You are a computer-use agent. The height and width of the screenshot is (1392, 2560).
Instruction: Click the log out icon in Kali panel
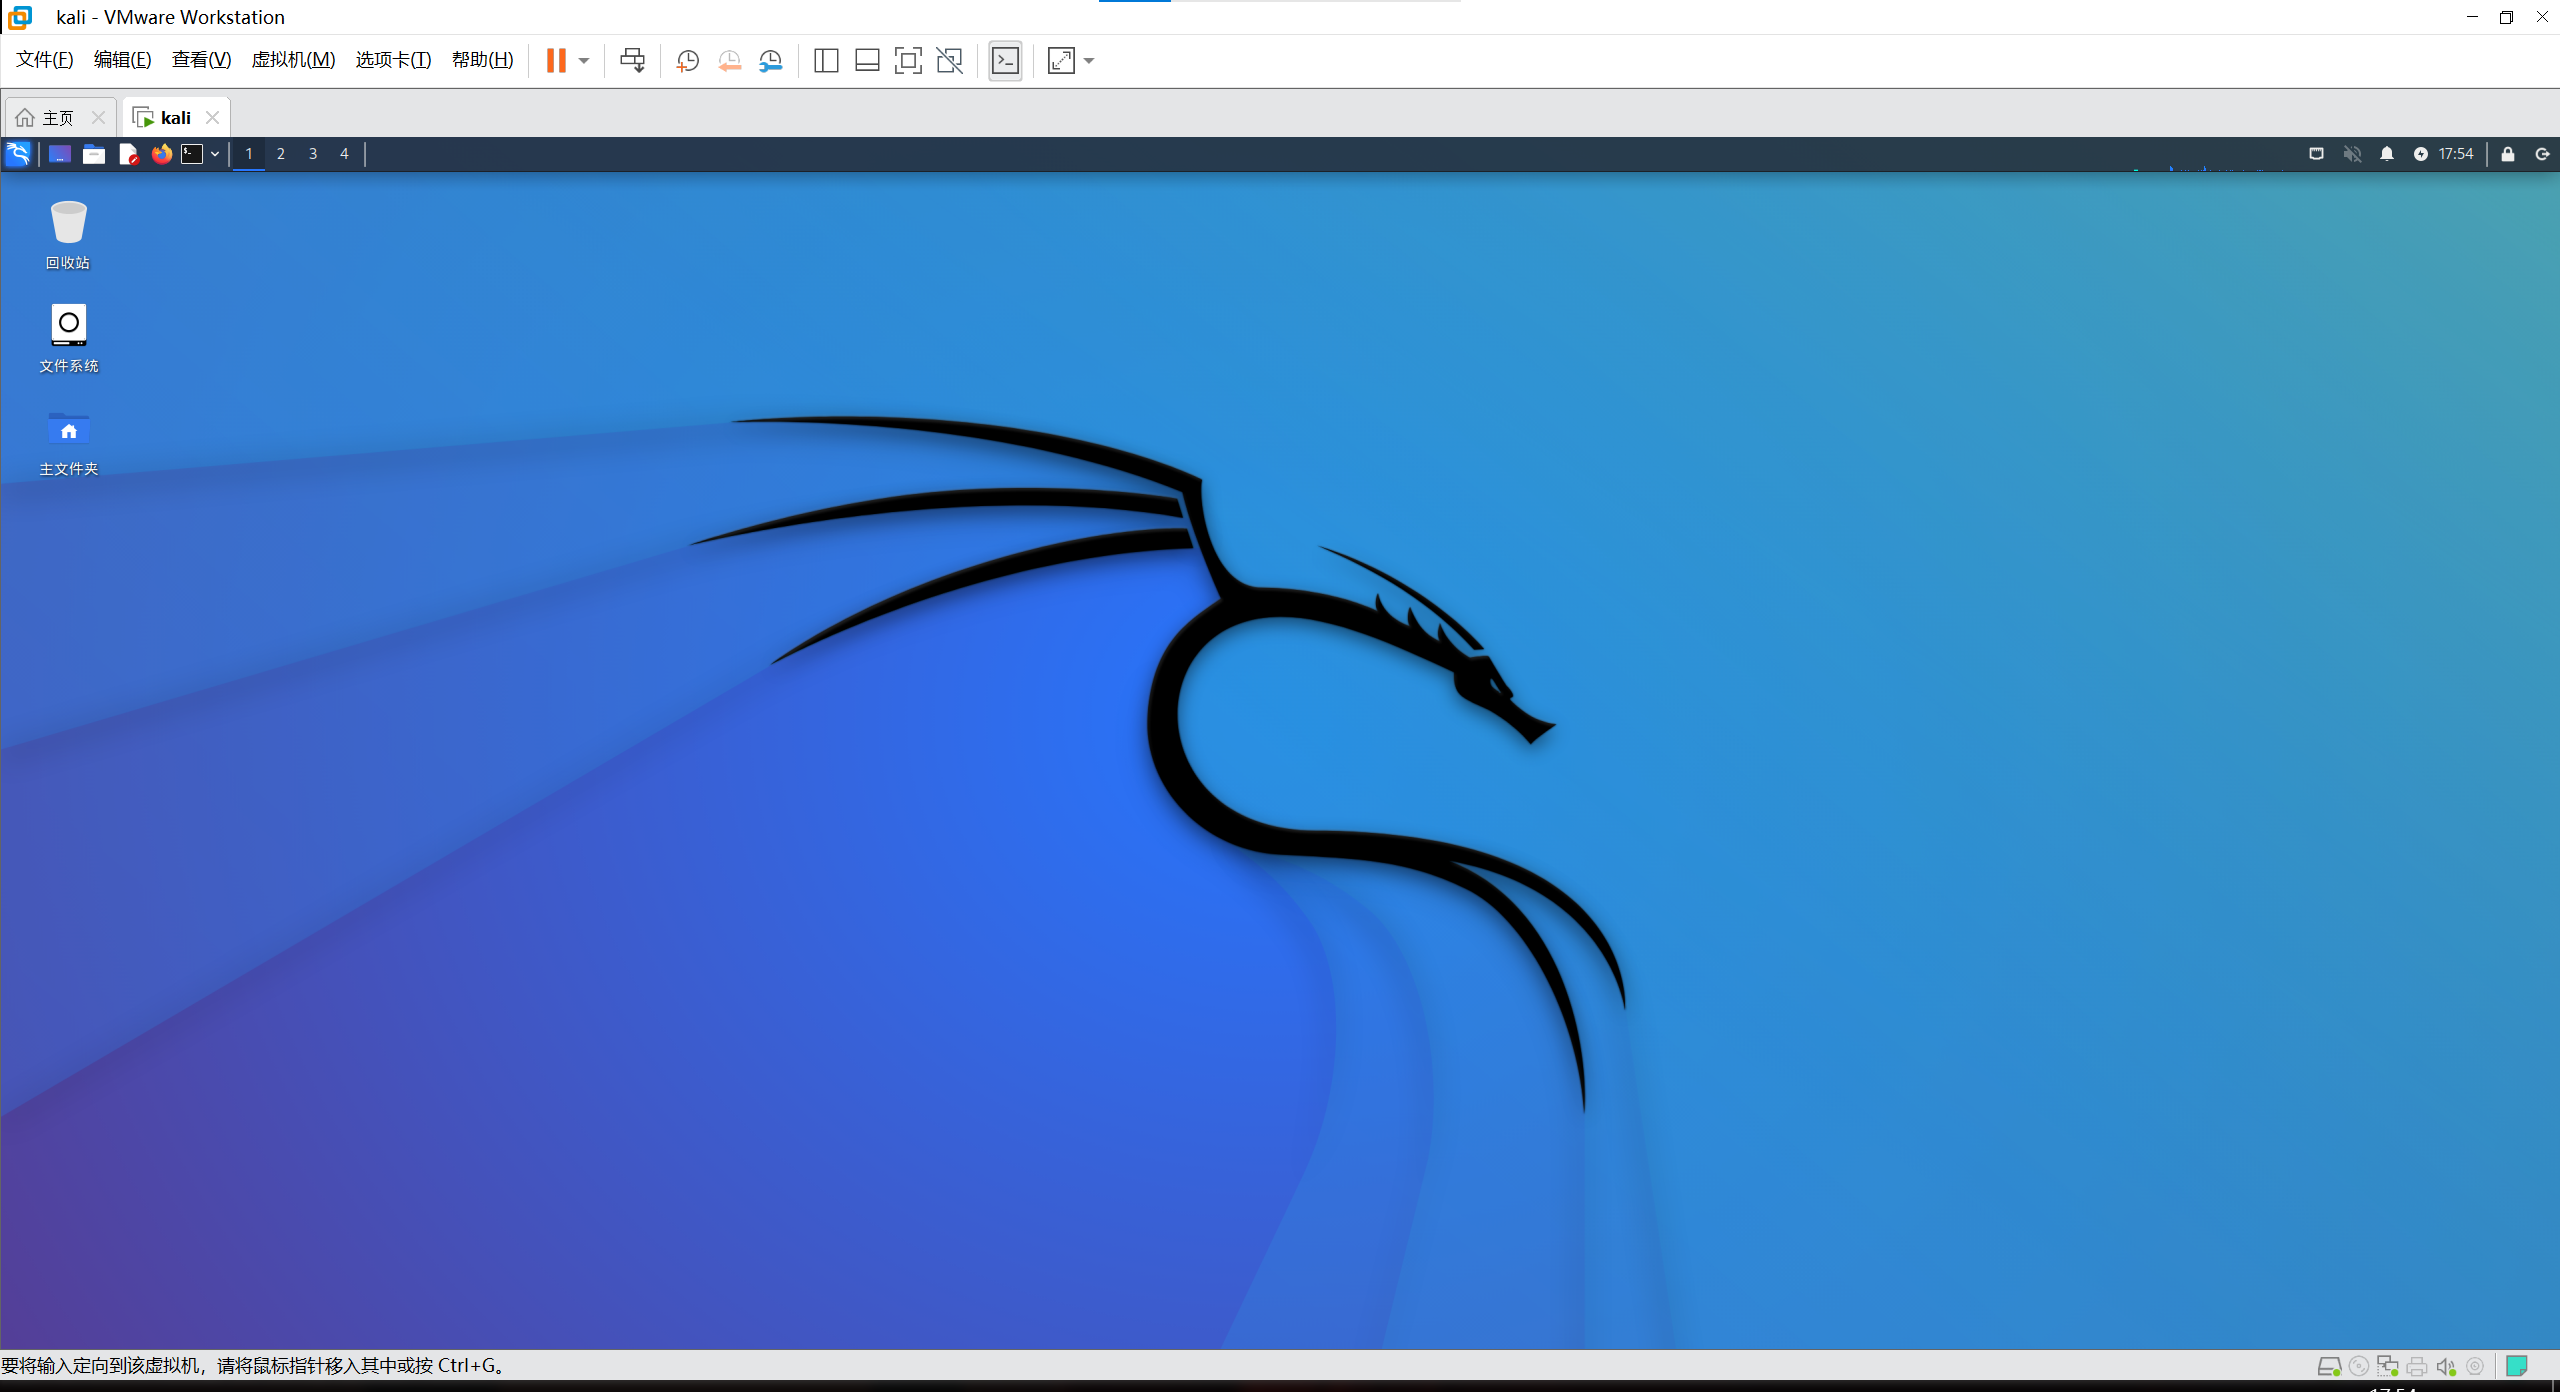point(2542,154)
